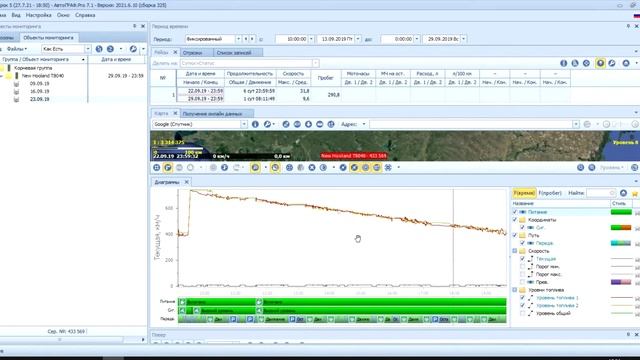Image resolution: width=640 pixels, height=360 pixels.
Task: Click the Russian flag language icon
Action: [636, 16]
